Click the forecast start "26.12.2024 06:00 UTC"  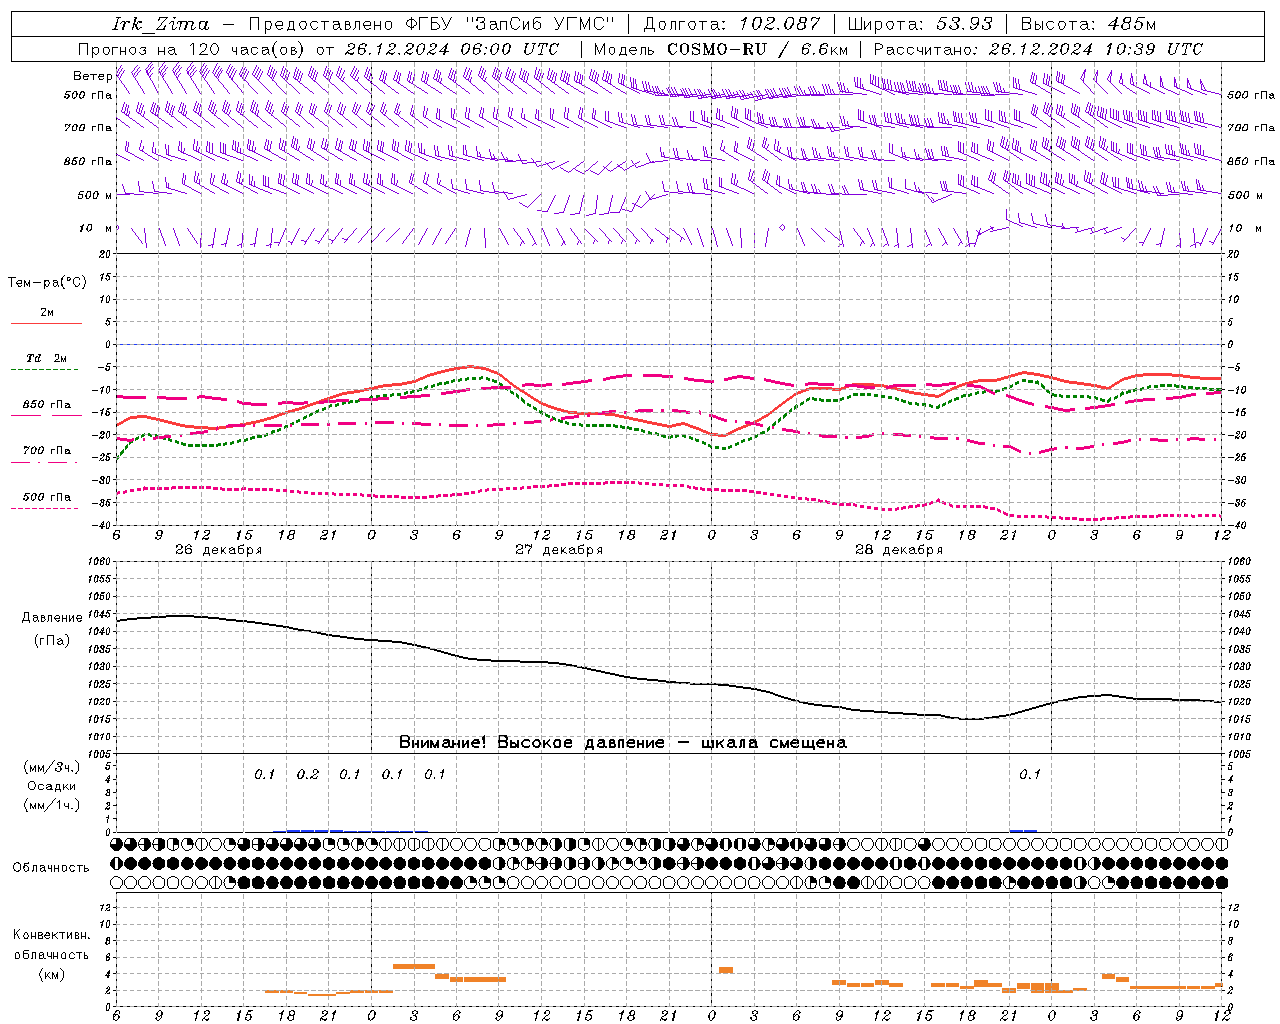point(451,49)
